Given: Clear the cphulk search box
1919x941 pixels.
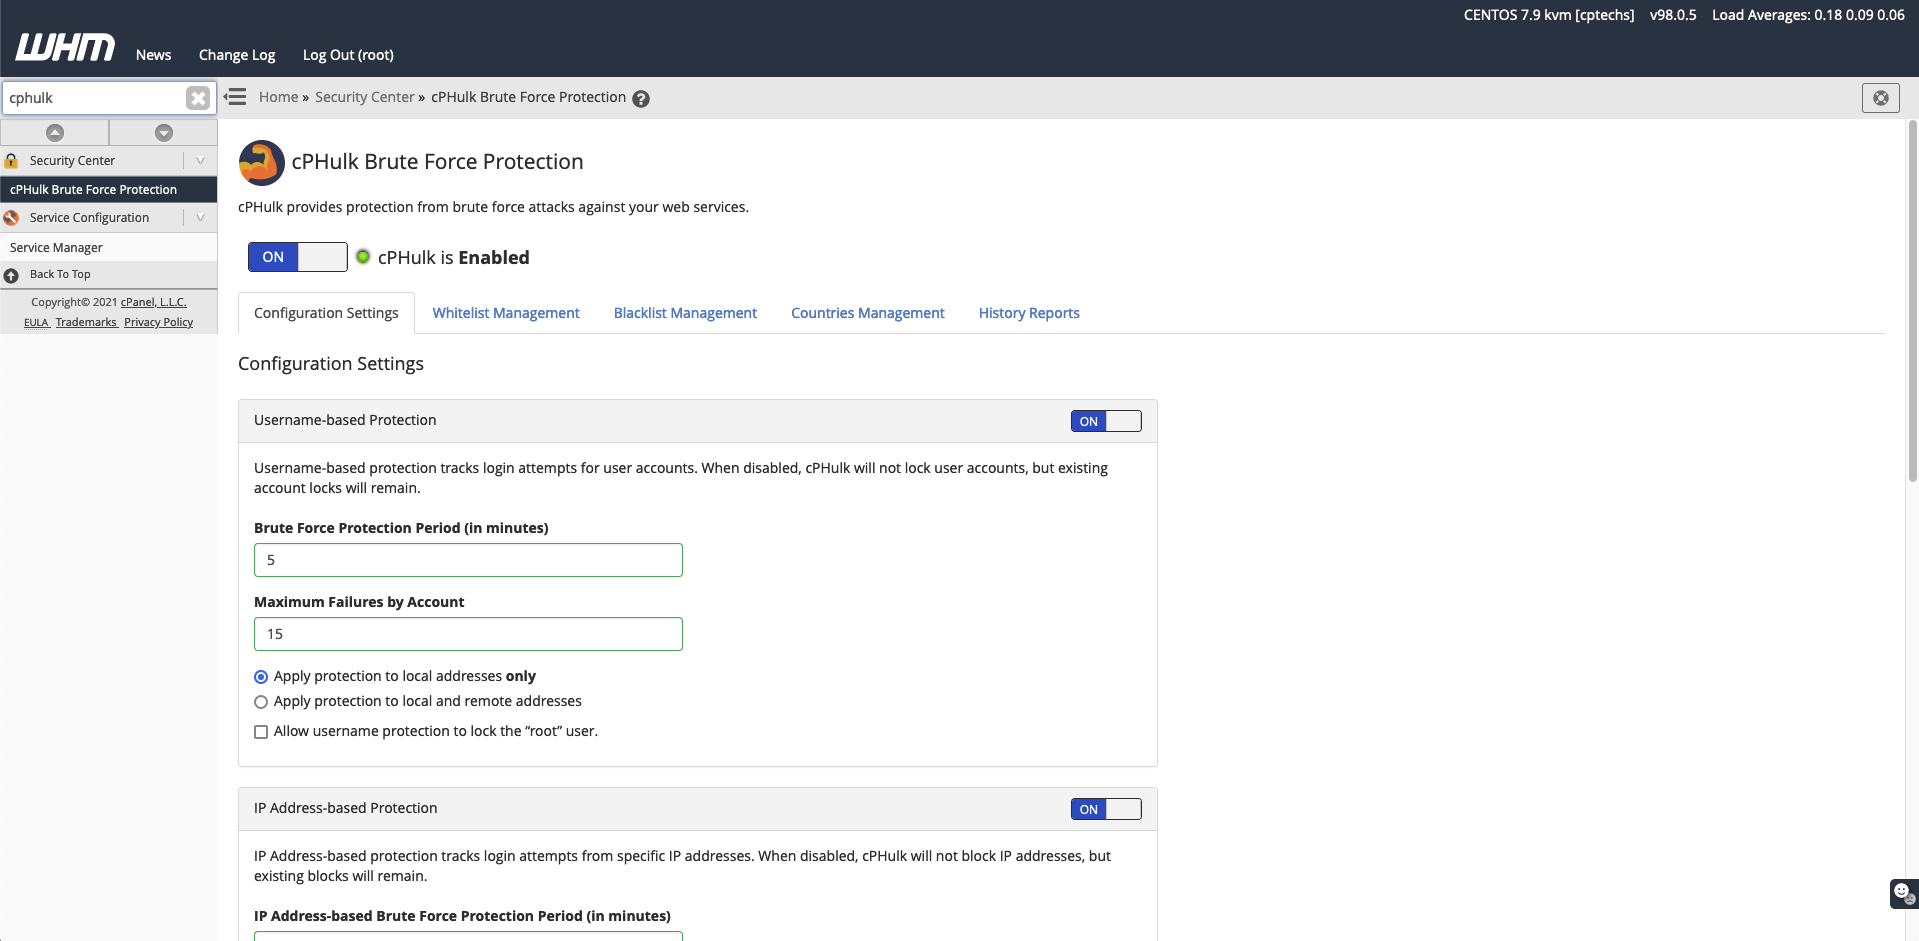Looking at the screenshot, I should point(198,98).
